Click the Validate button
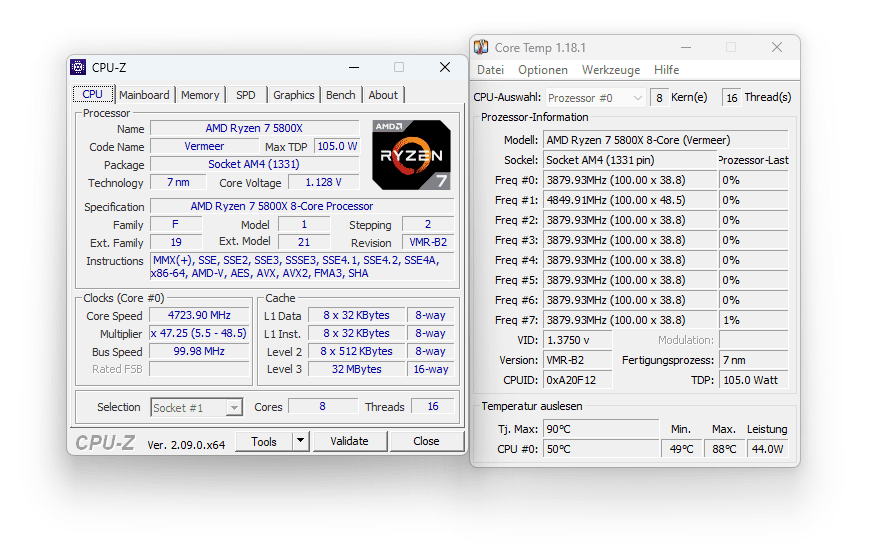Image resolution: width=872 pixels, height=548 pixels. [349, 442]
